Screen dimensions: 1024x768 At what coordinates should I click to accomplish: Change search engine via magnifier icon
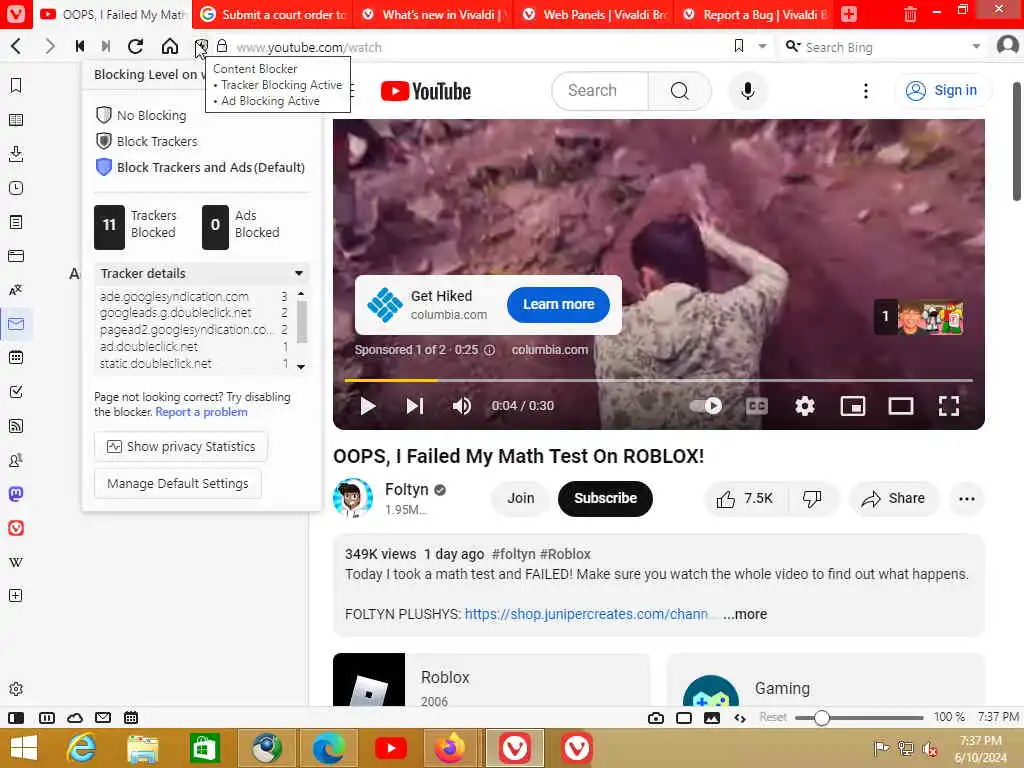click(x=793, y=46)
